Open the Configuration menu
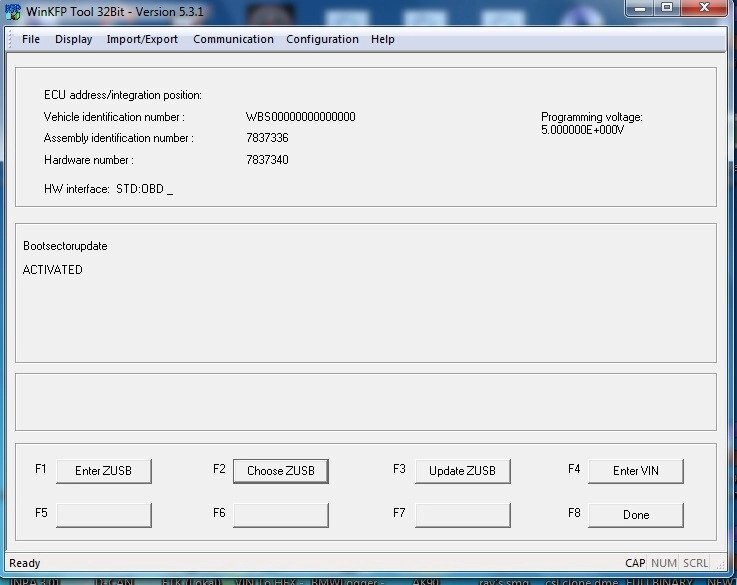737x585 pixels. tap(322, 39)
